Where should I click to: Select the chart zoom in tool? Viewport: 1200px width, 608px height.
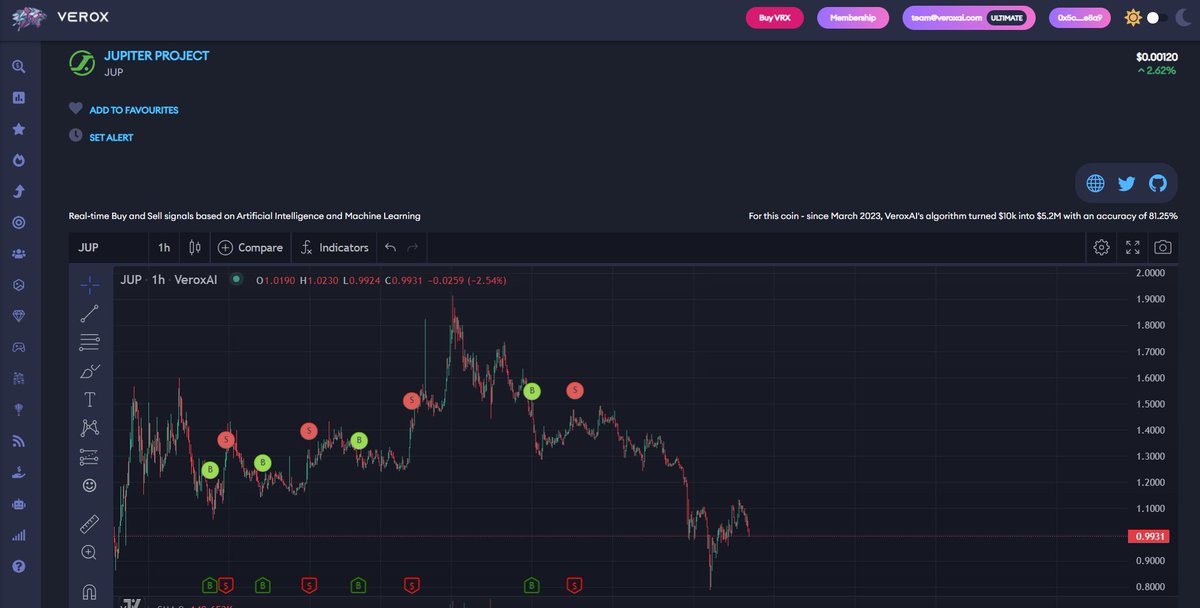[90, 552]
